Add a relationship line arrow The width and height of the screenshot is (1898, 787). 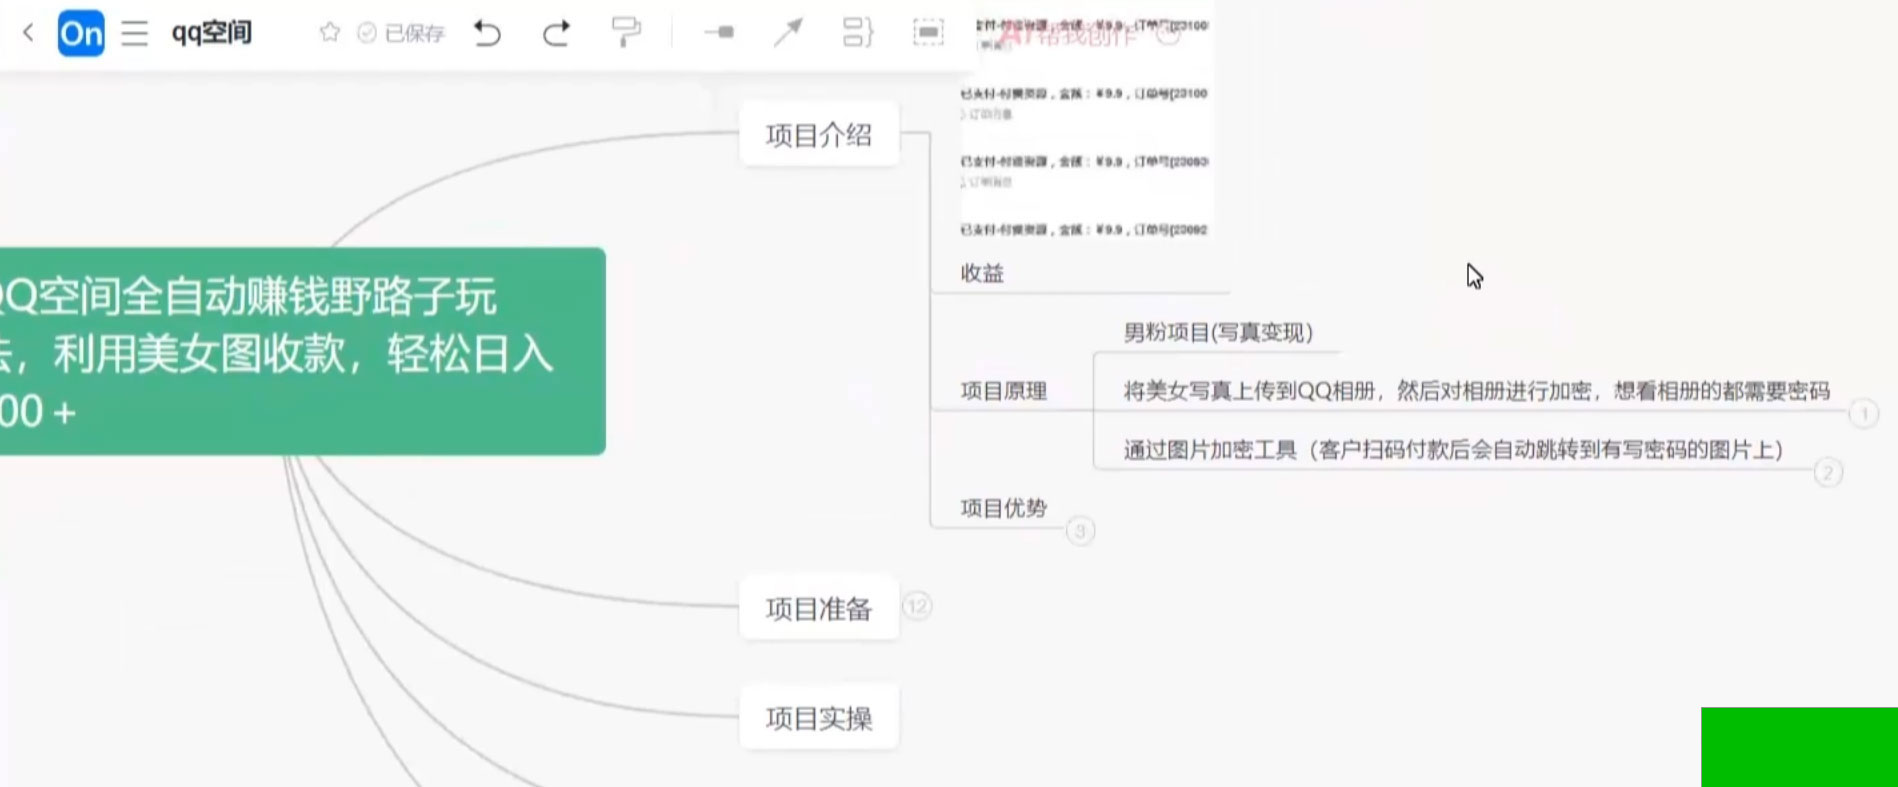[788, 33]
